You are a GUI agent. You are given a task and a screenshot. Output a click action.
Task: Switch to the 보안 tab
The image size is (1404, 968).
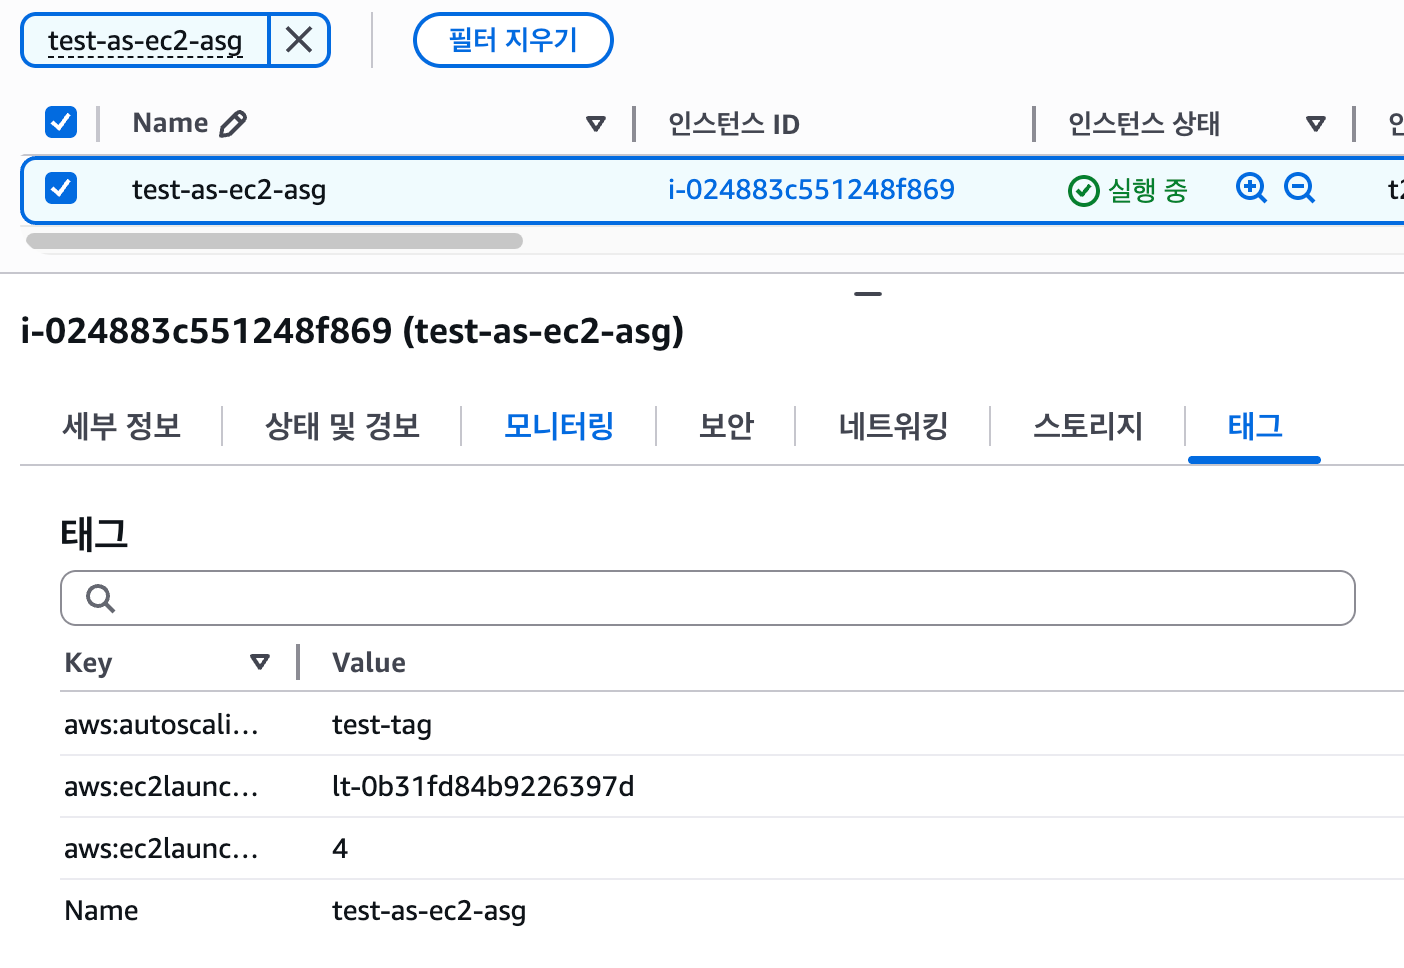point(726,426)
